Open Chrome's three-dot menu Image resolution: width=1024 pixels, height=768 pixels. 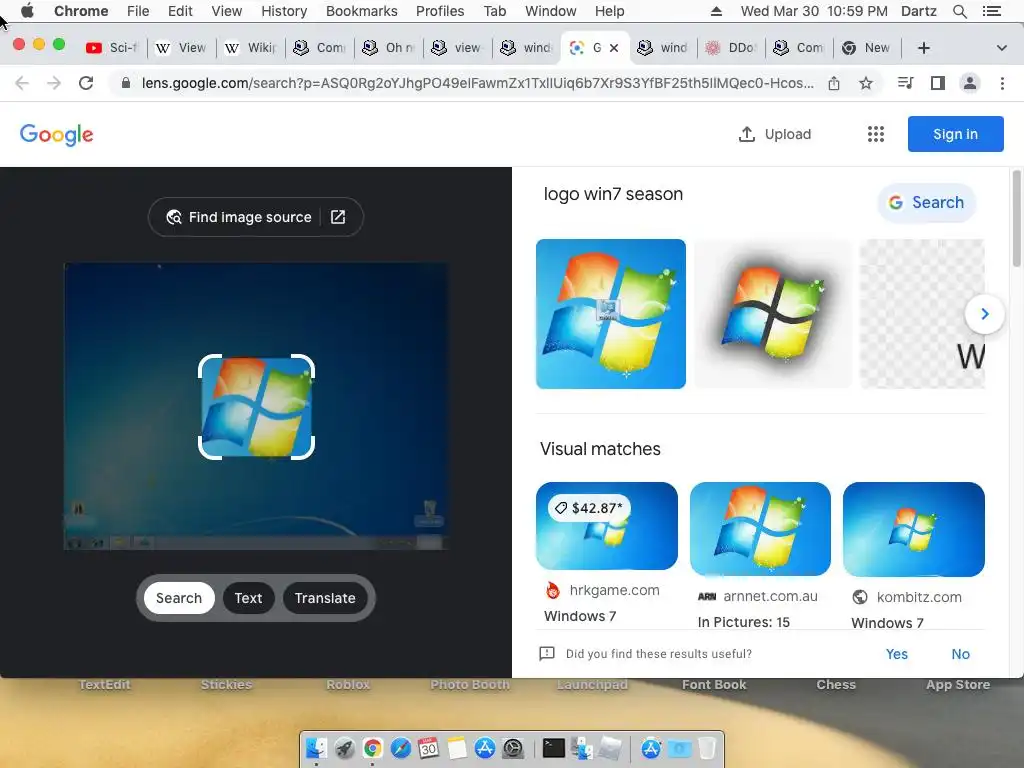(1002, 83)
